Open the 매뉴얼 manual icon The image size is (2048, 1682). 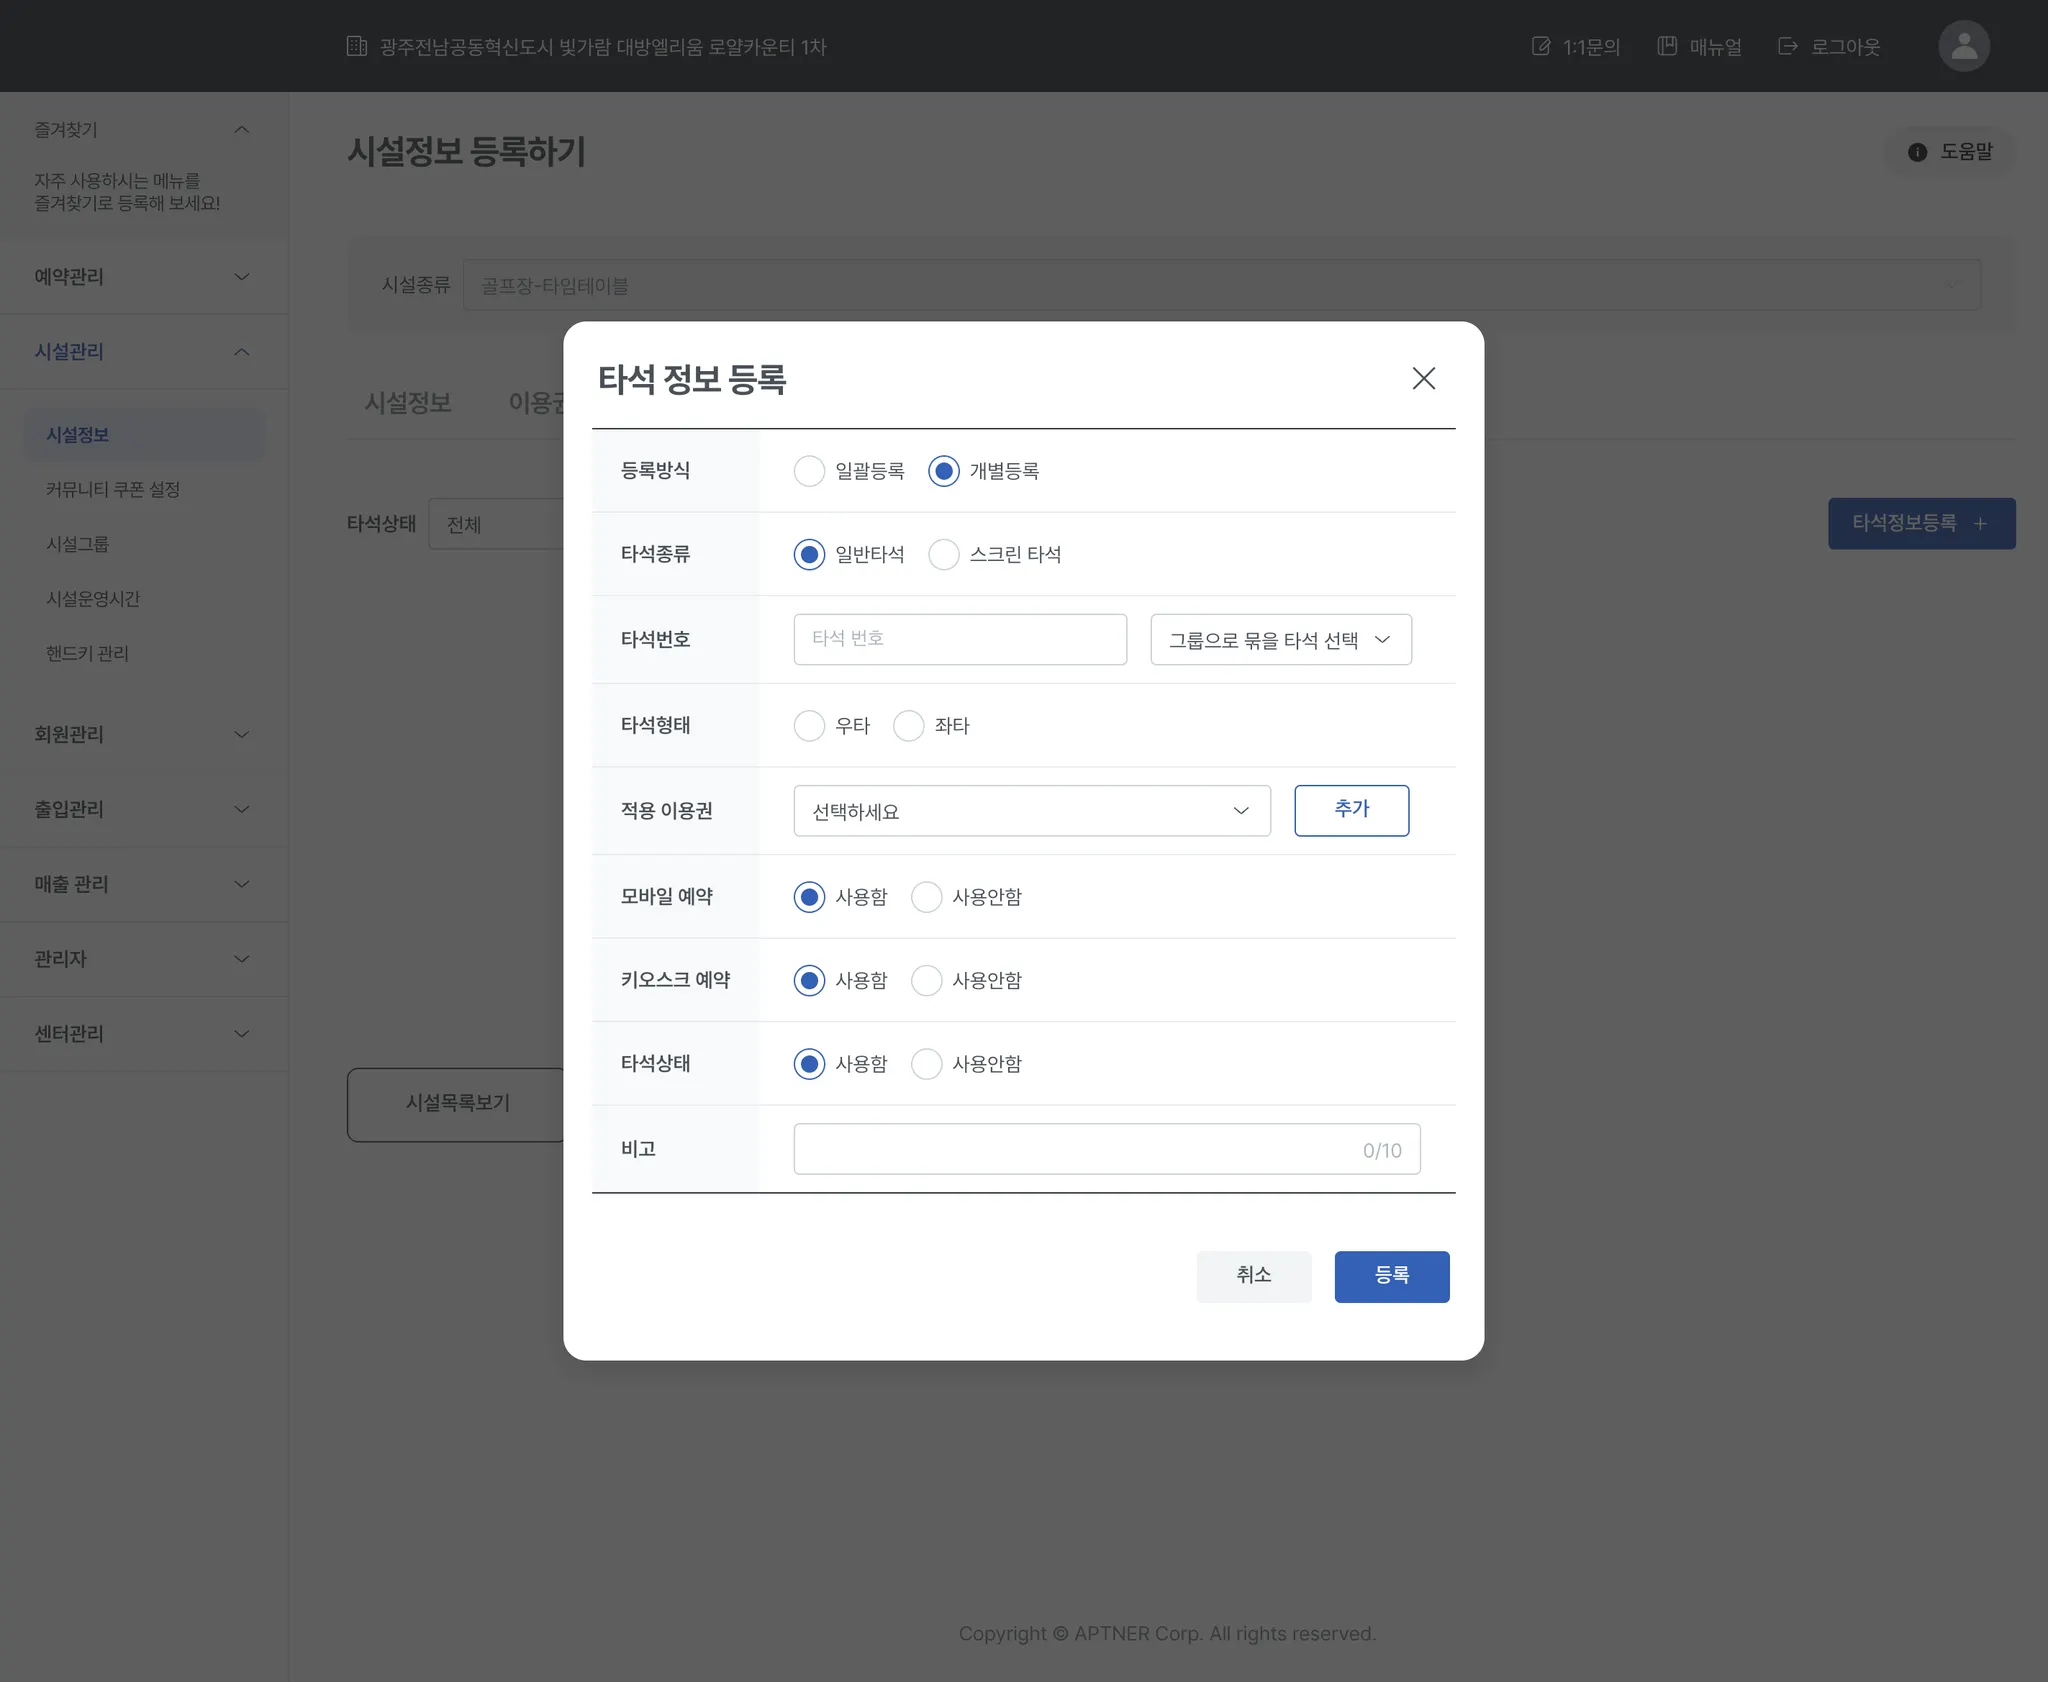pos(1667,46)
